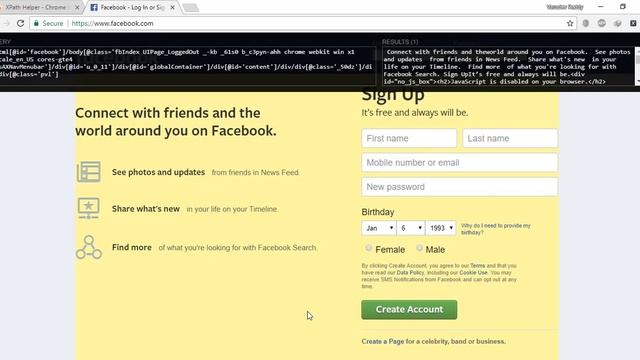
Task: Open a new browser tab
Action: 191,8
